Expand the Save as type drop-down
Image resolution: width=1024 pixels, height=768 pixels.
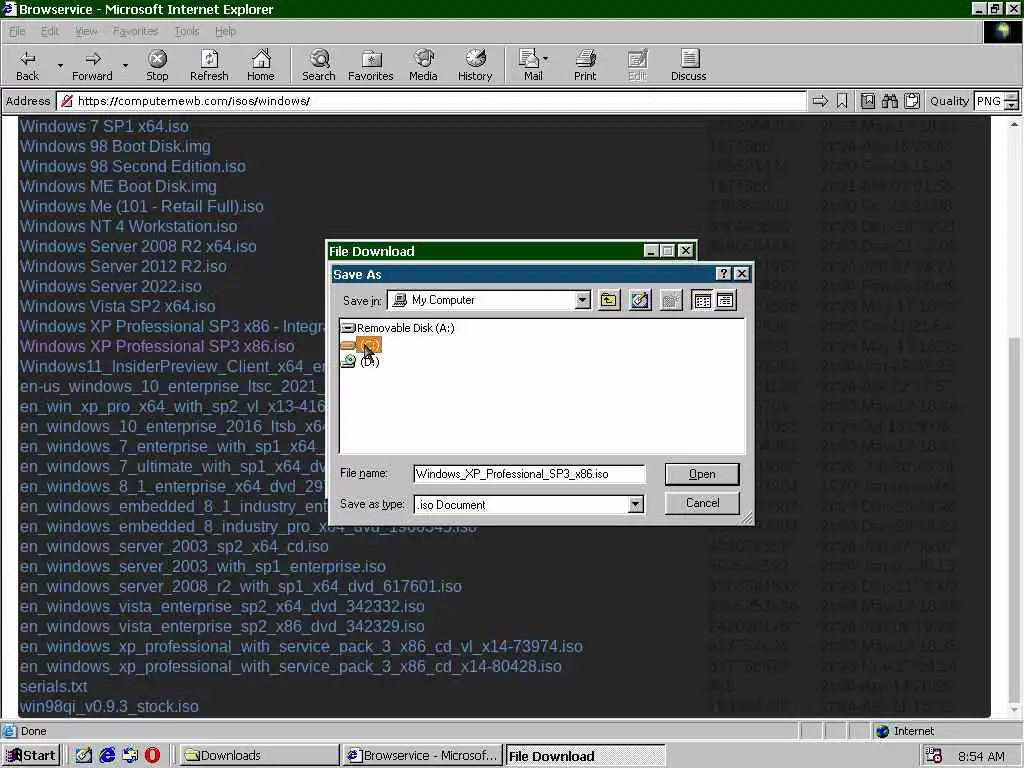pyautogui.click(x=635, y=504)
